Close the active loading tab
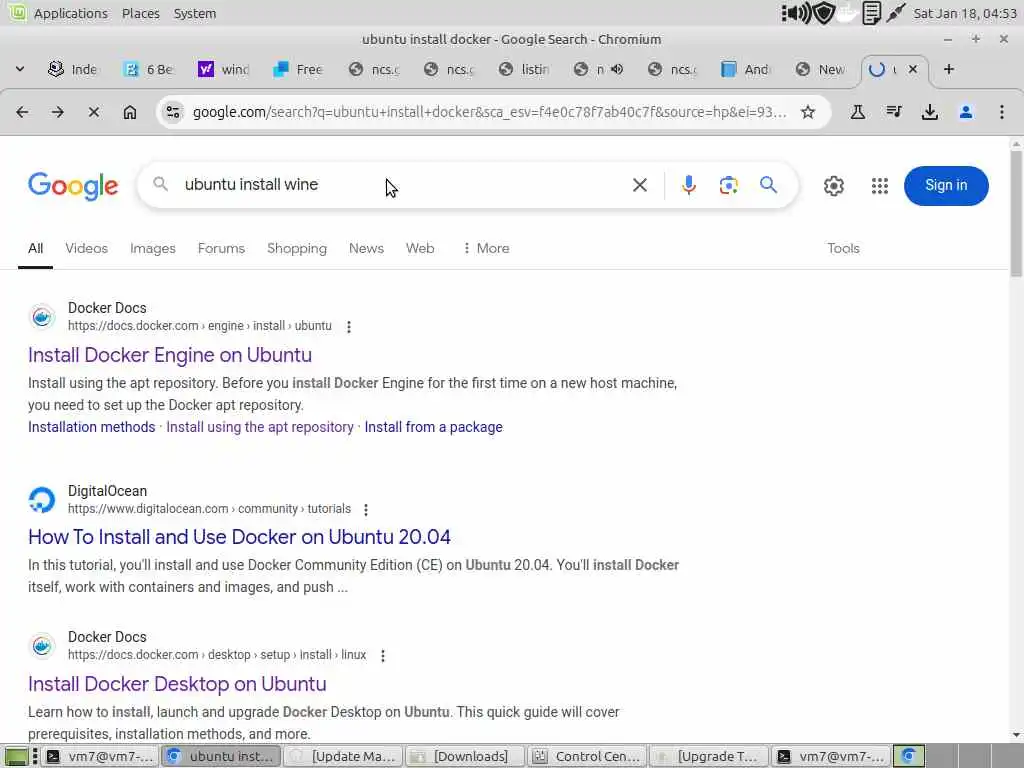1024x768 pixels. [913, 69]
